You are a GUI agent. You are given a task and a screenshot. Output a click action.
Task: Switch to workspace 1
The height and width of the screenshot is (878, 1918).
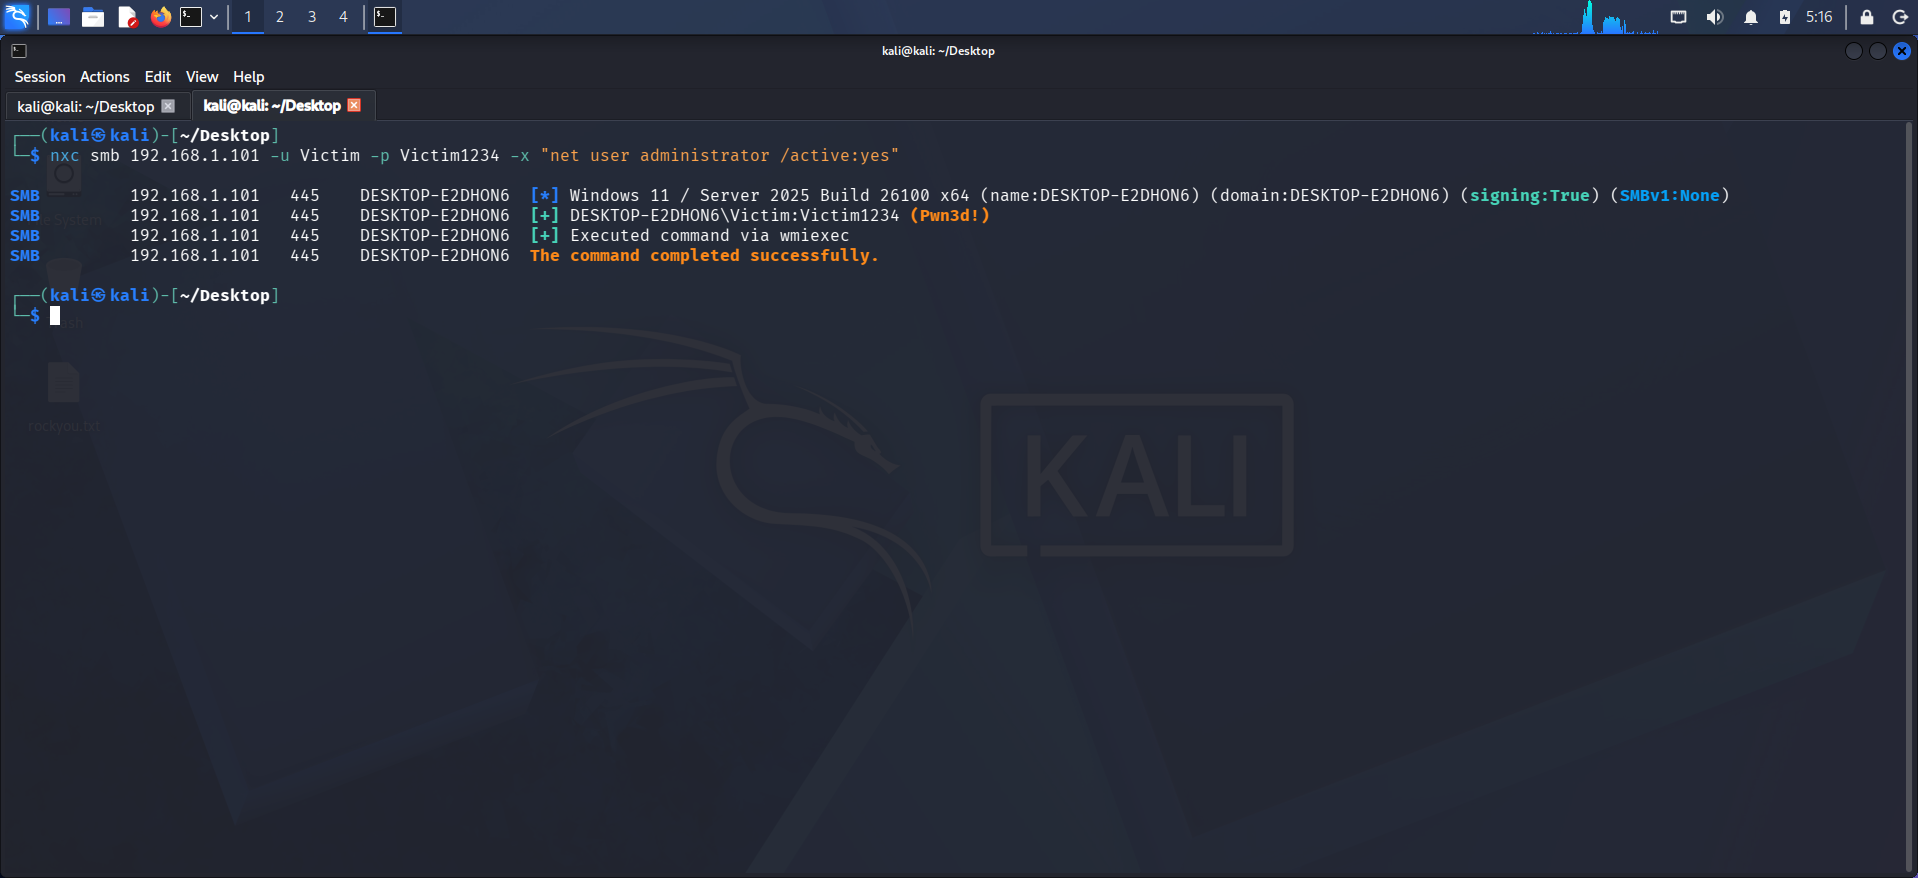[248, 17]
